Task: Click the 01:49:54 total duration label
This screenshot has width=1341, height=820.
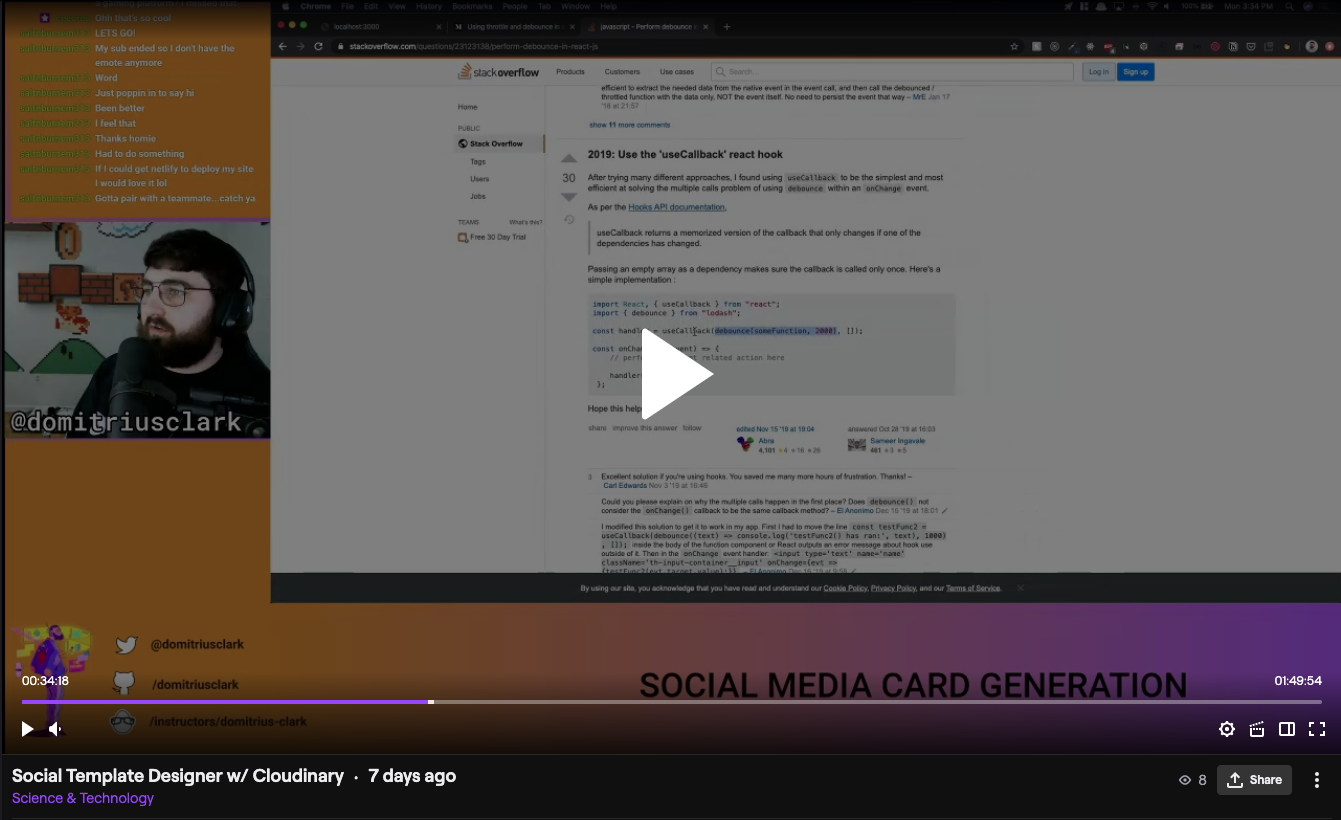Action: point(1298,681)
